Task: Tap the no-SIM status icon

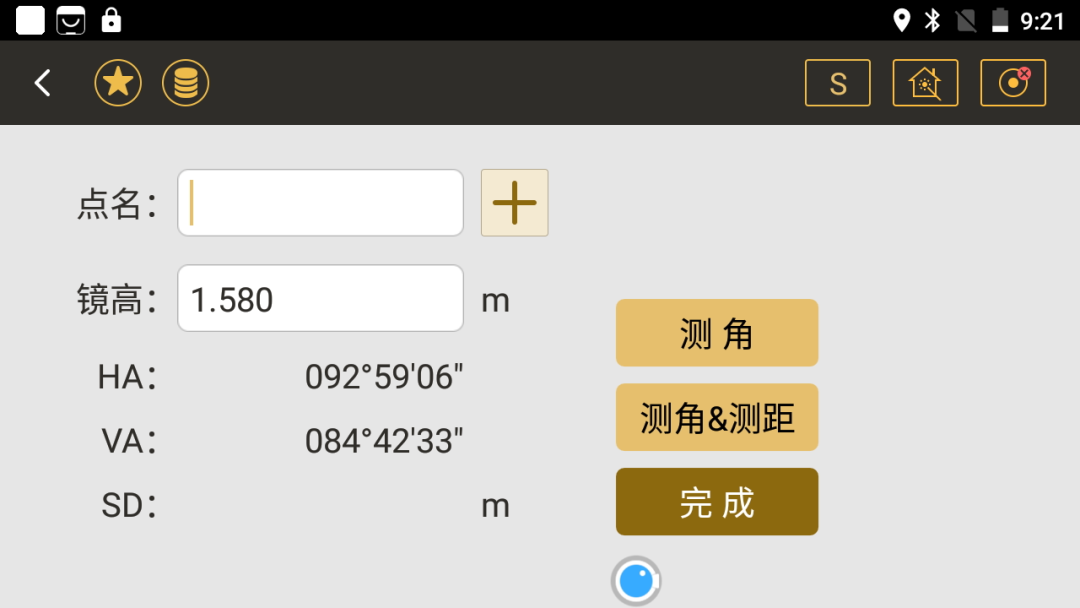Action: (x=966, y=21)
